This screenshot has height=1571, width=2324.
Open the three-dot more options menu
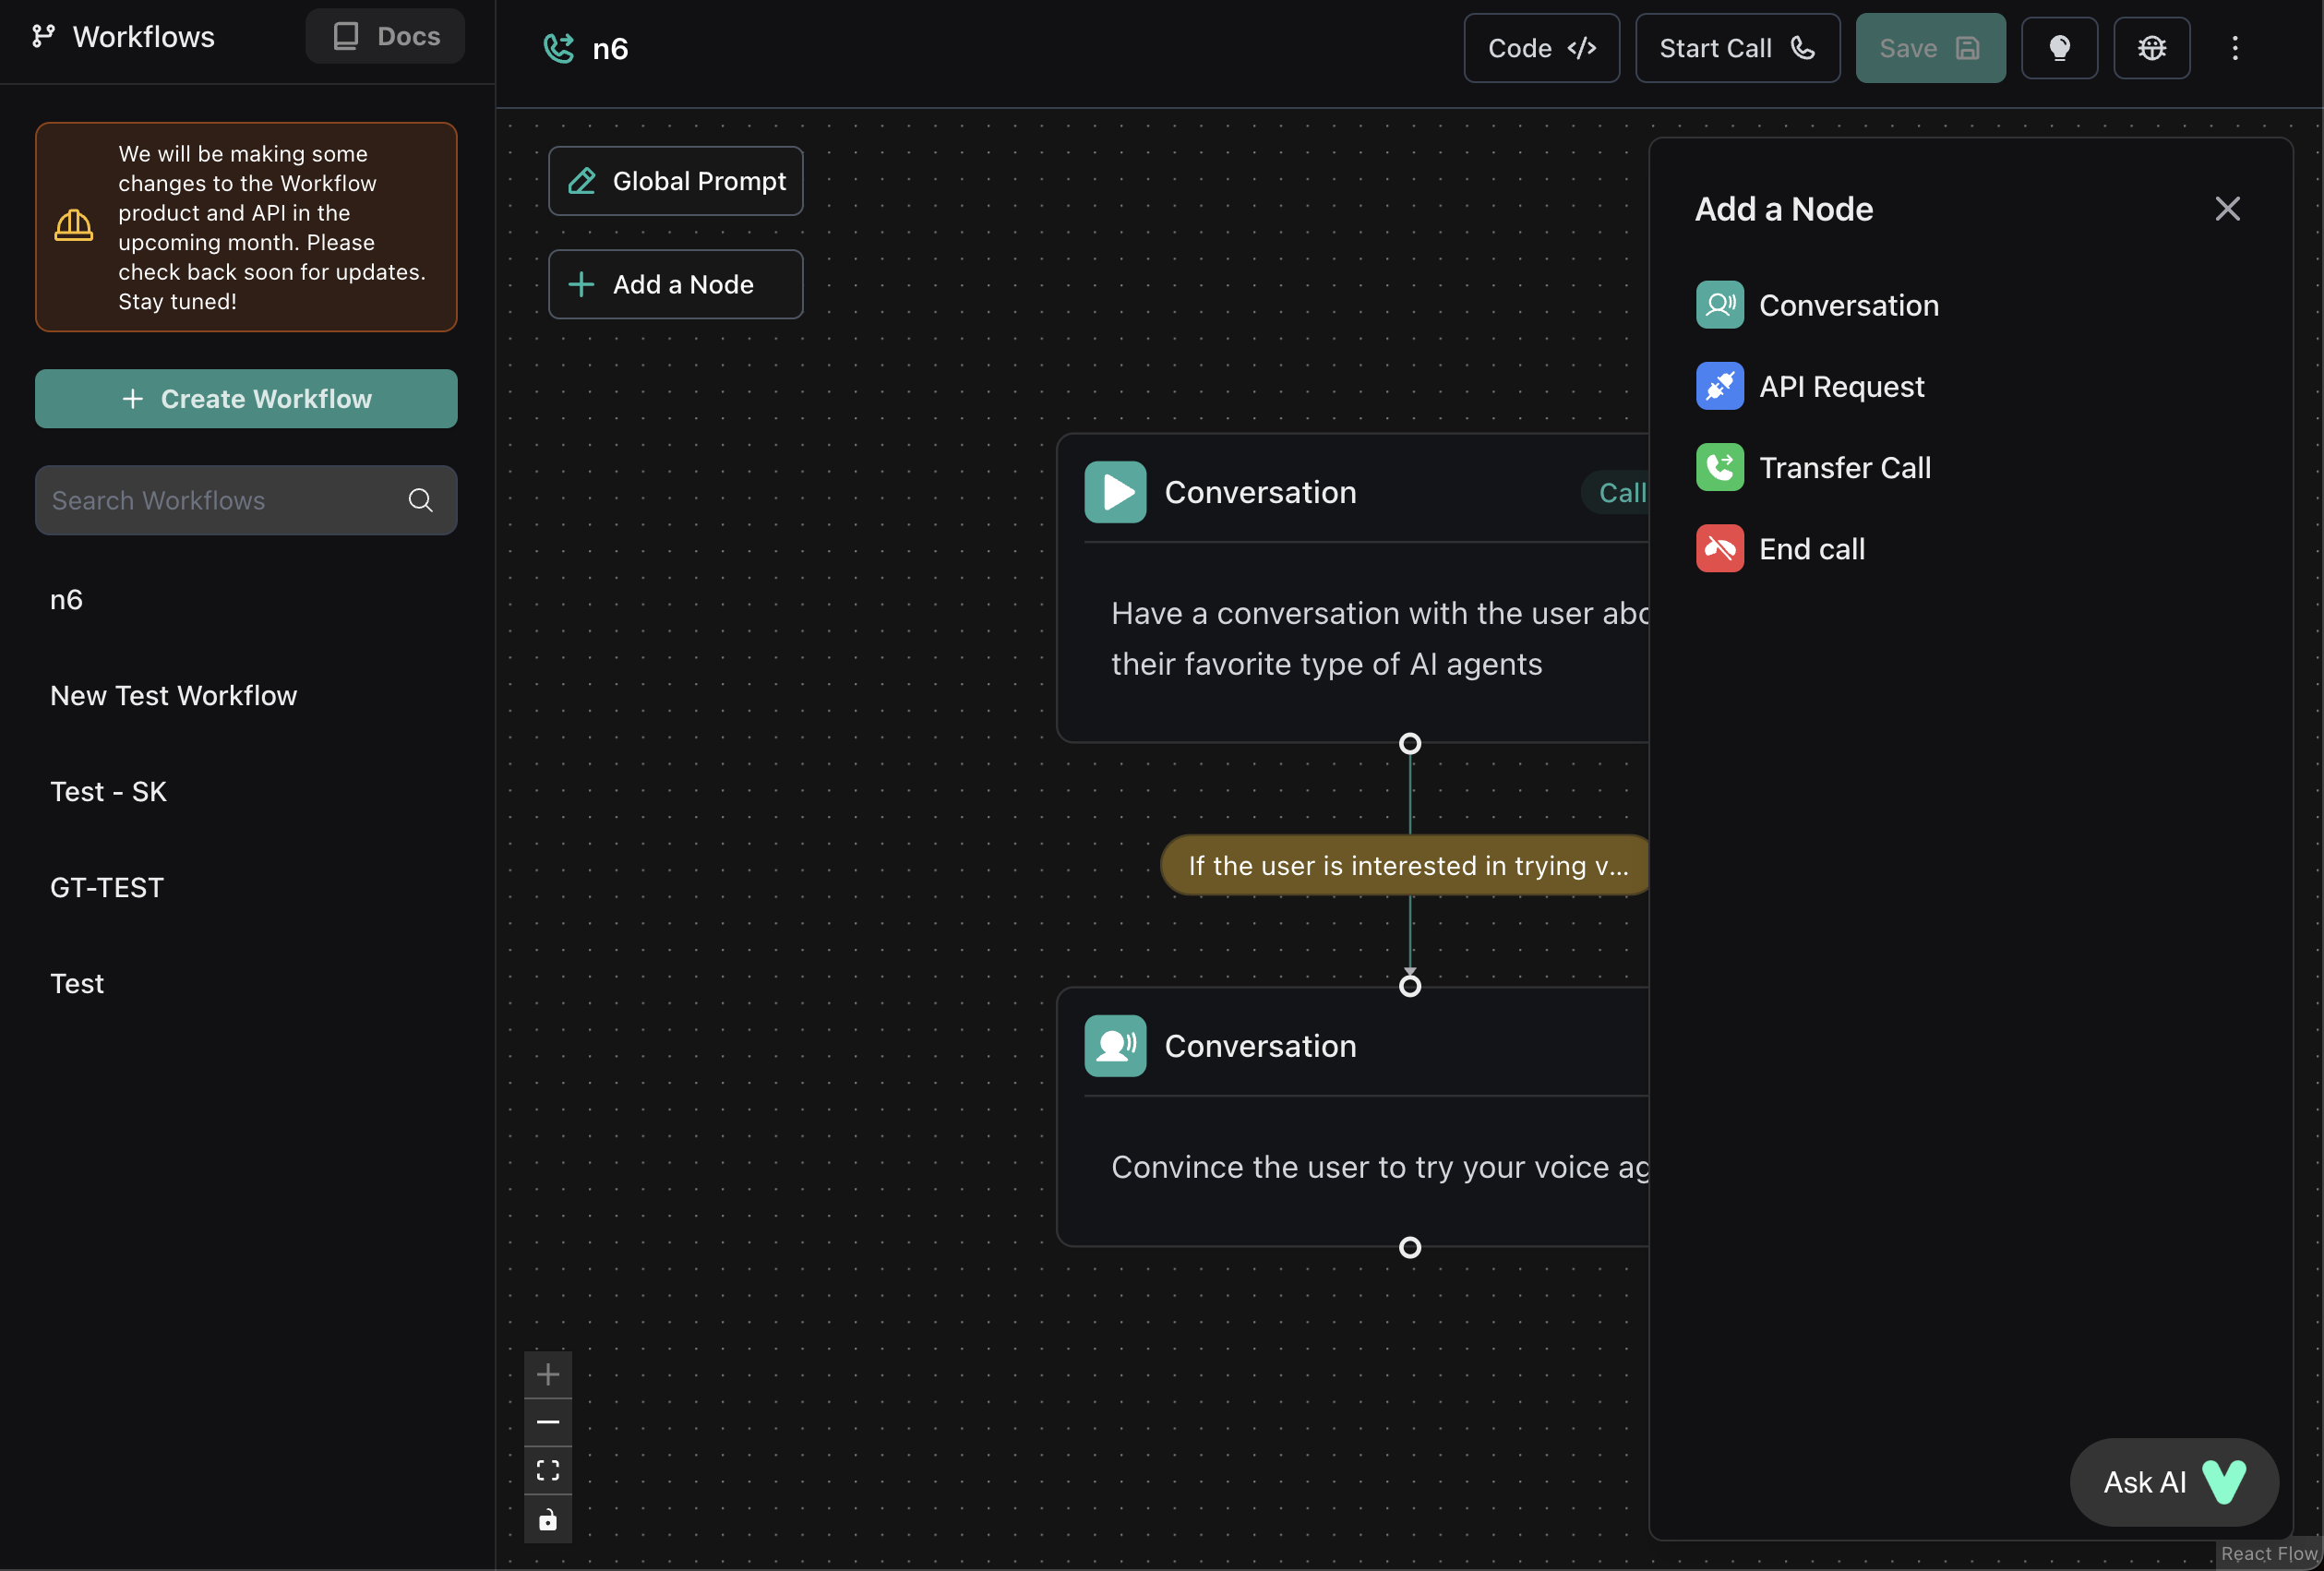coord(2235,48)
